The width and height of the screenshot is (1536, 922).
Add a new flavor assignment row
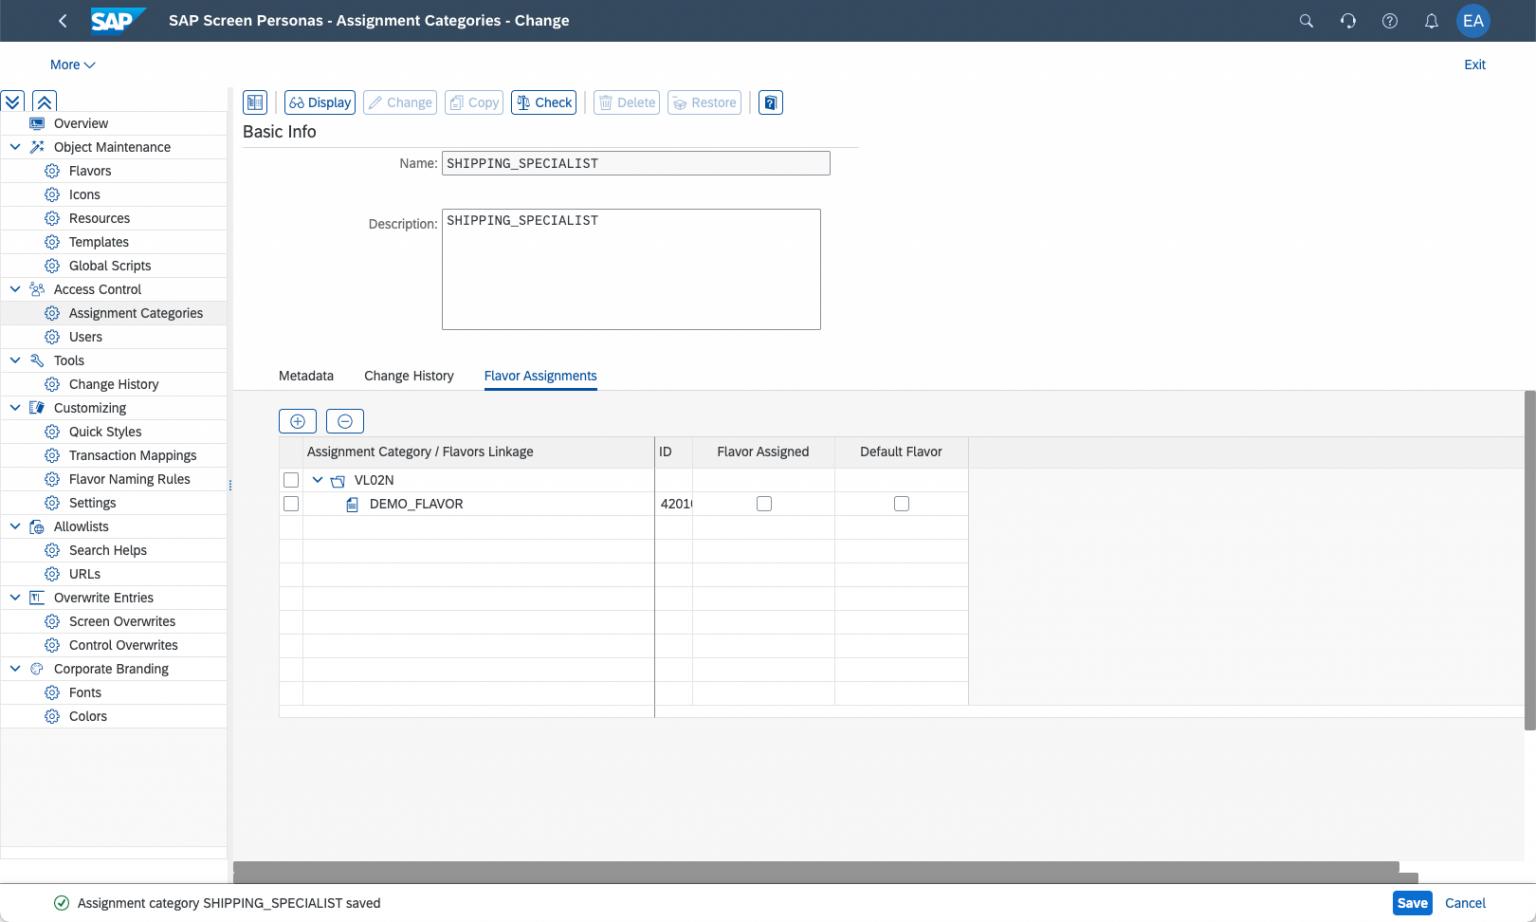point(297,421)
